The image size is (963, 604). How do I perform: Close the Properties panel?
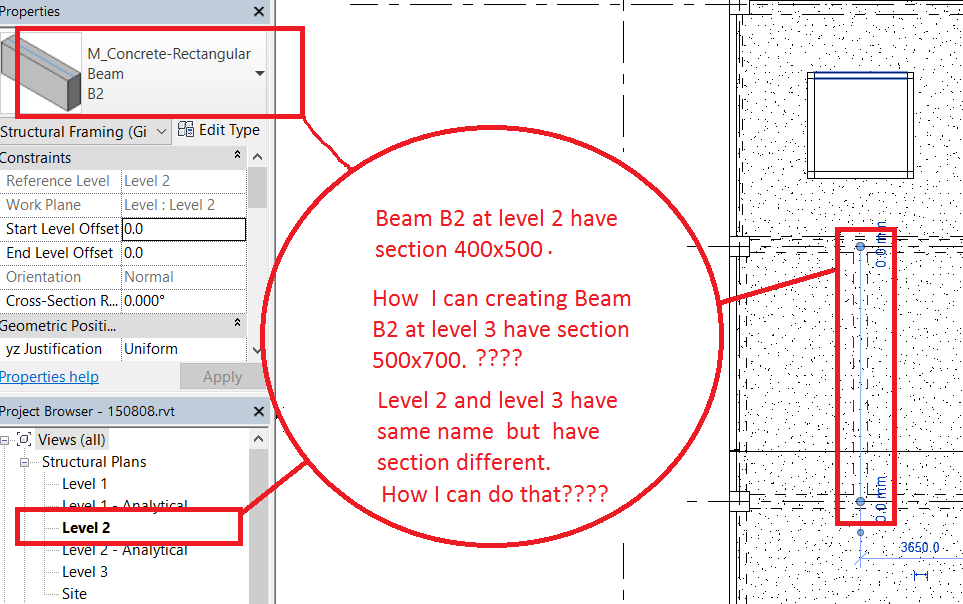click(x=259, y=12)
